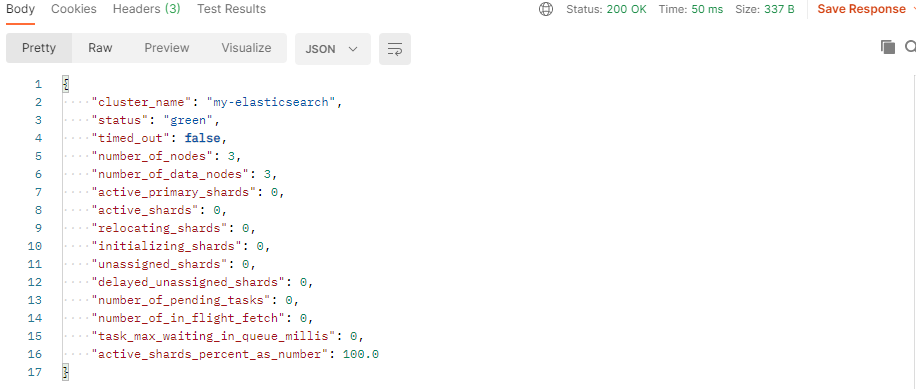Click the "number_of_data_nodes" key
Image resolution: width=916 pixels, height=389 pixels.
171,175
